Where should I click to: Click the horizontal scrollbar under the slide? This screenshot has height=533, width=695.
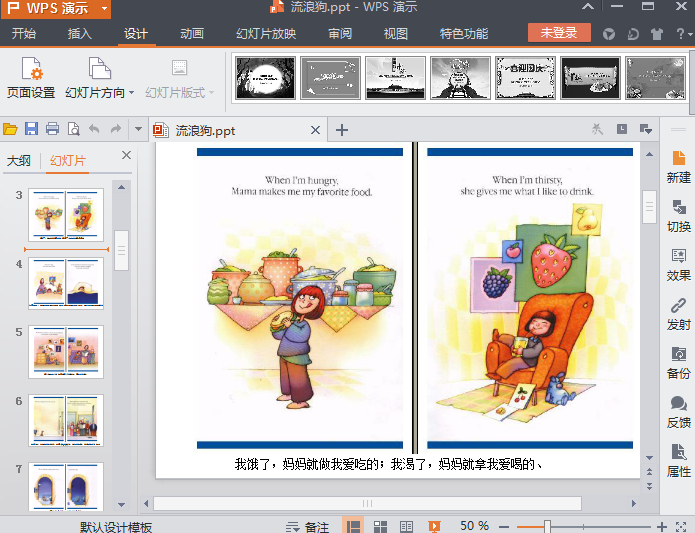click(x=367, y=503)
